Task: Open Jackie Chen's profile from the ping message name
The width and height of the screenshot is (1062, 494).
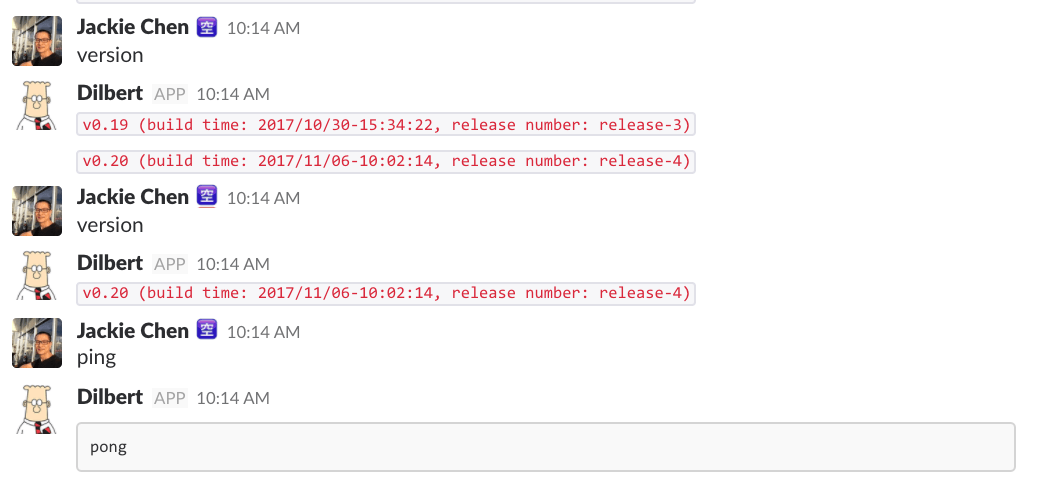Action: (x=133, y=330)
